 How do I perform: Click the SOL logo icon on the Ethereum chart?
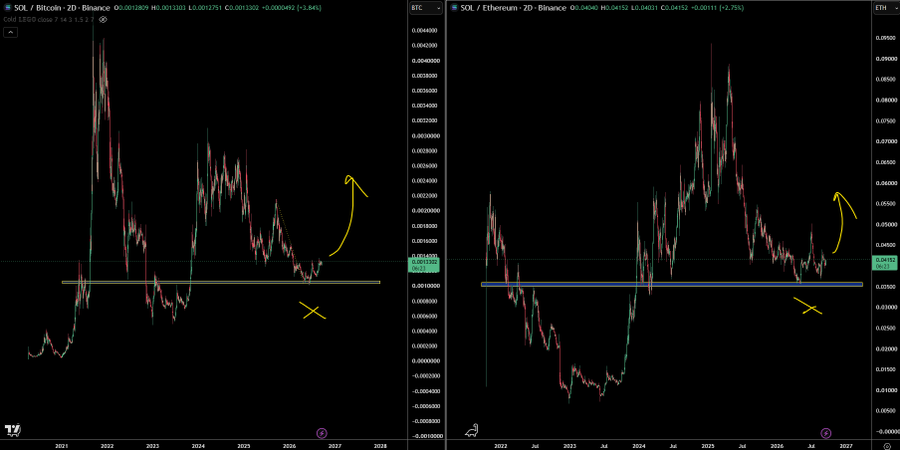[x=455, y=9]
